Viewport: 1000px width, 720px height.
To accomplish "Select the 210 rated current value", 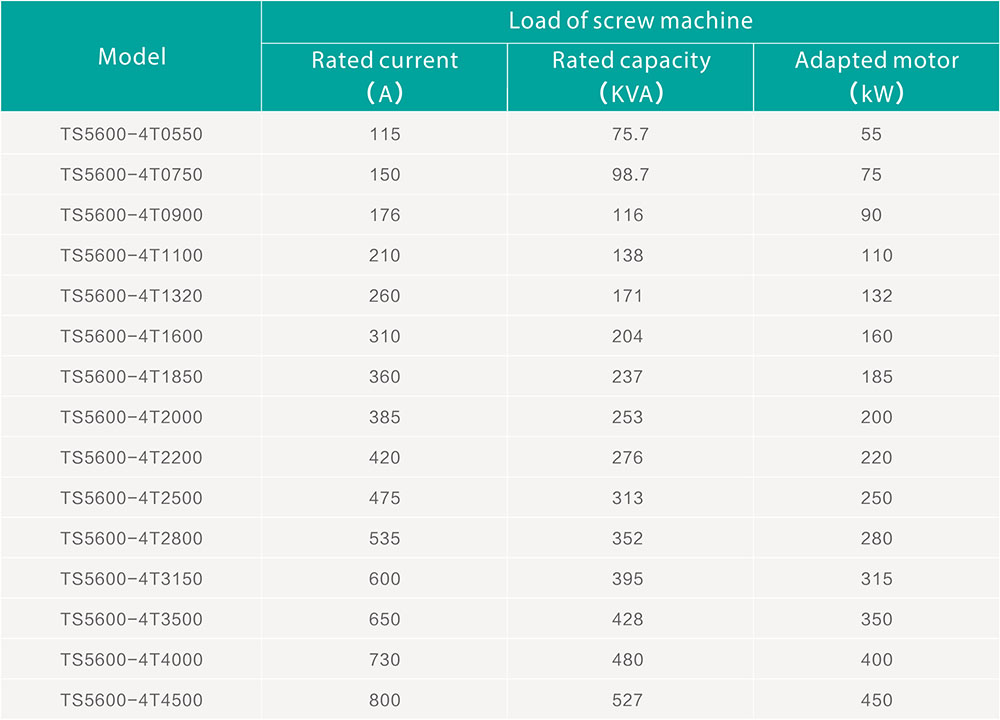I will (384, 256).
